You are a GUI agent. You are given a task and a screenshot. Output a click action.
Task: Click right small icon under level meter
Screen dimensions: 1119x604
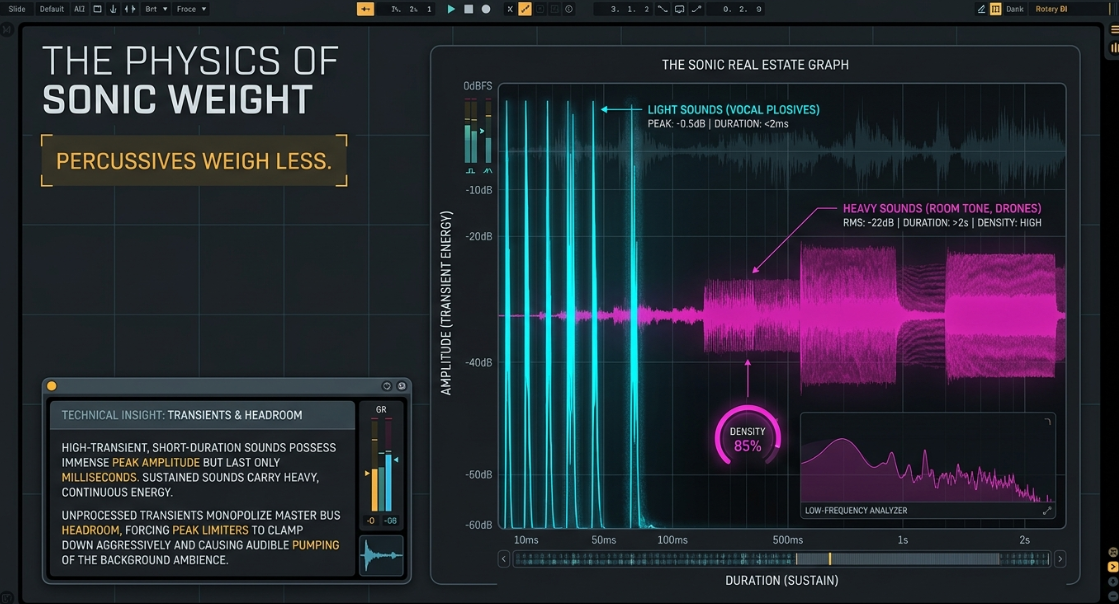(487, 171)
